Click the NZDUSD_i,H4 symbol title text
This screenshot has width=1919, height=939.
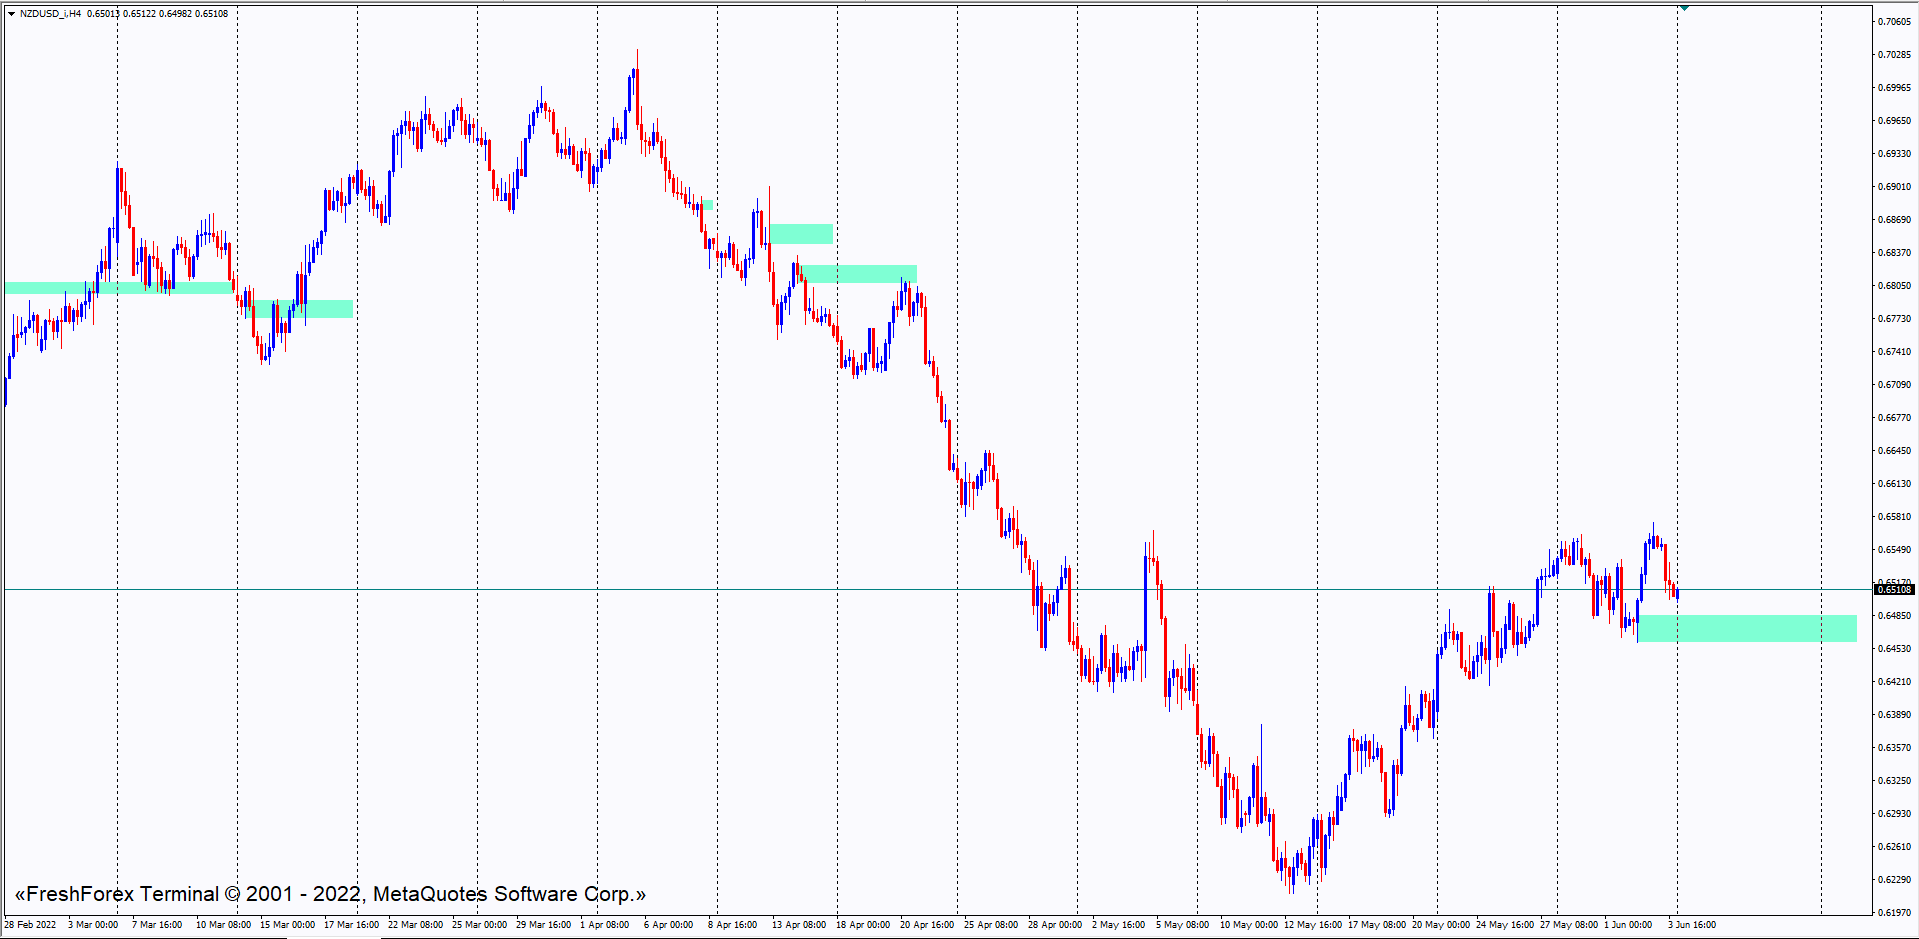[50, 14]
